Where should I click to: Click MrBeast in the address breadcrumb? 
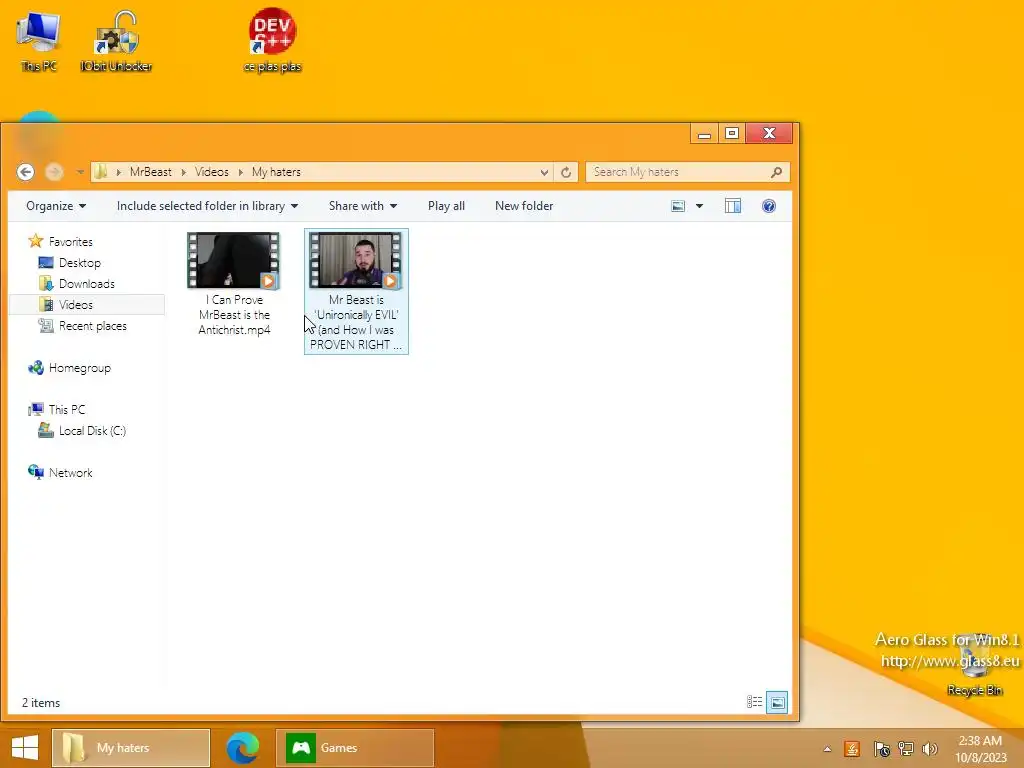pos(150,172)
